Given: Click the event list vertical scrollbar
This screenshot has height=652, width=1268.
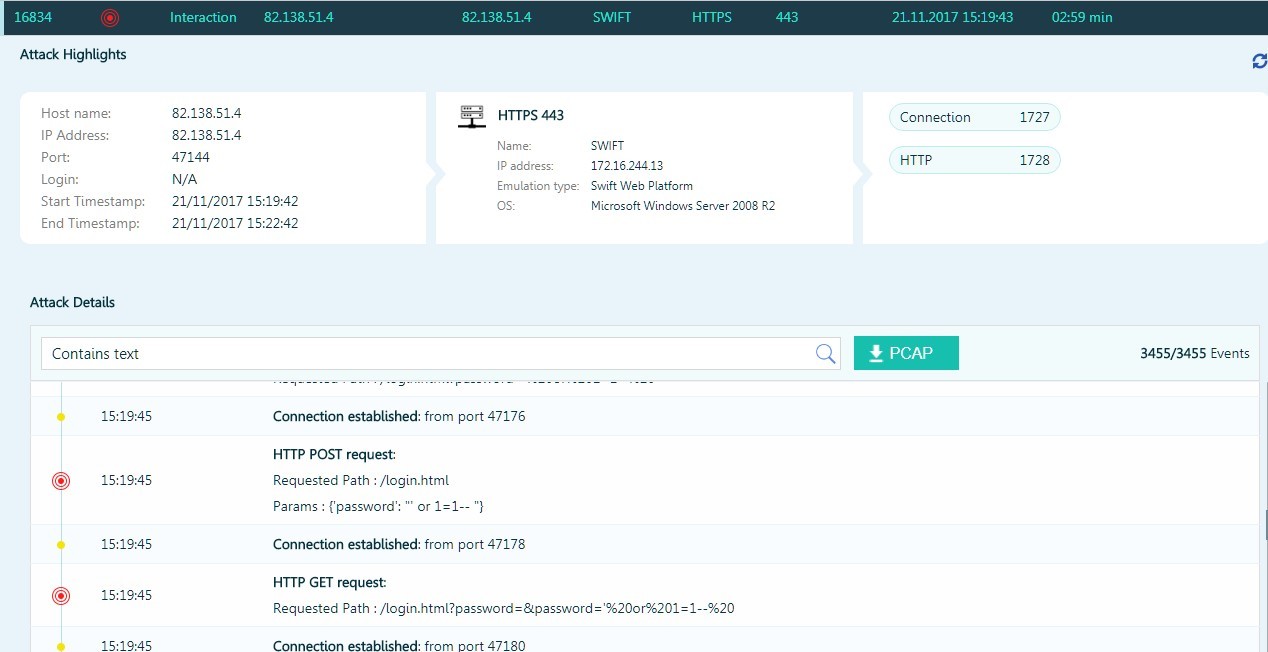Looking at the screenshot, I should point(1263,522).
